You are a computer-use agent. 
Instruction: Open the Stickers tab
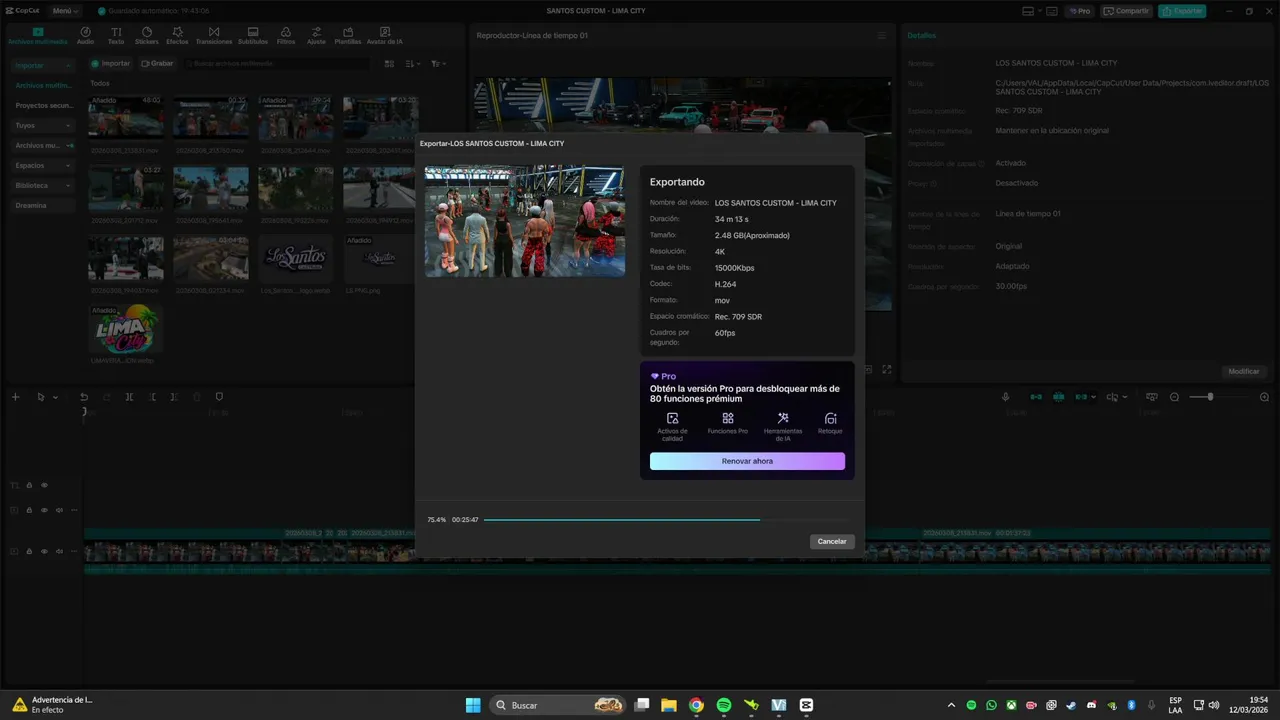(146, 36)
